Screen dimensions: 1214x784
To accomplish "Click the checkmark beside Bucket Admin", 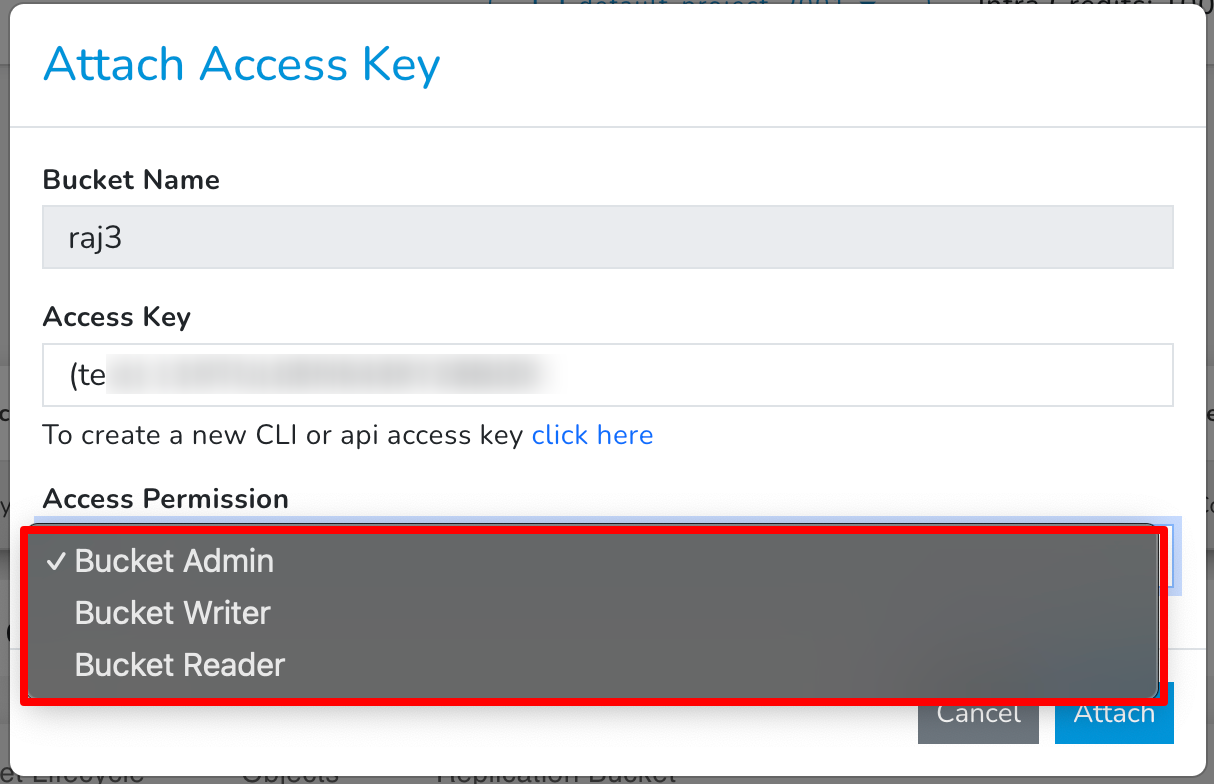I will (56, 561).
